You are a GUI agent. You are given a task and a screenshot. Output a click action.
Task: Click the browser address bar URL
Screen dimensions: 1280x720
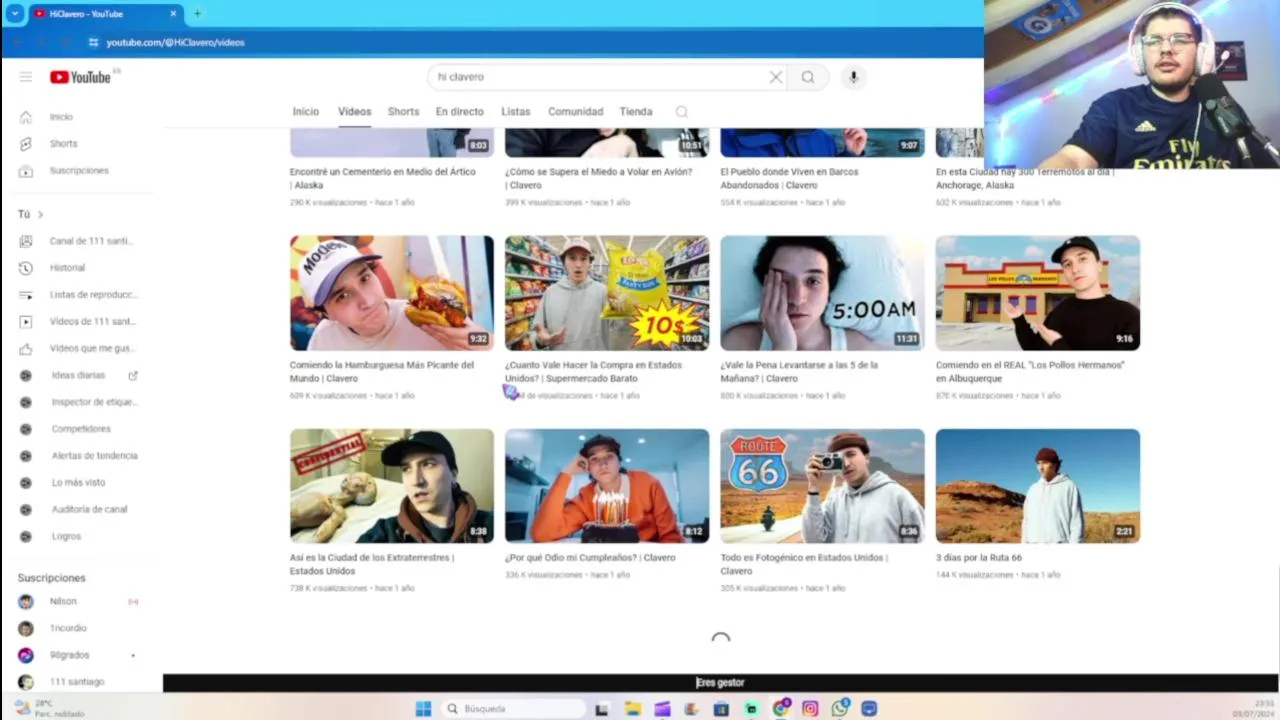176,42
